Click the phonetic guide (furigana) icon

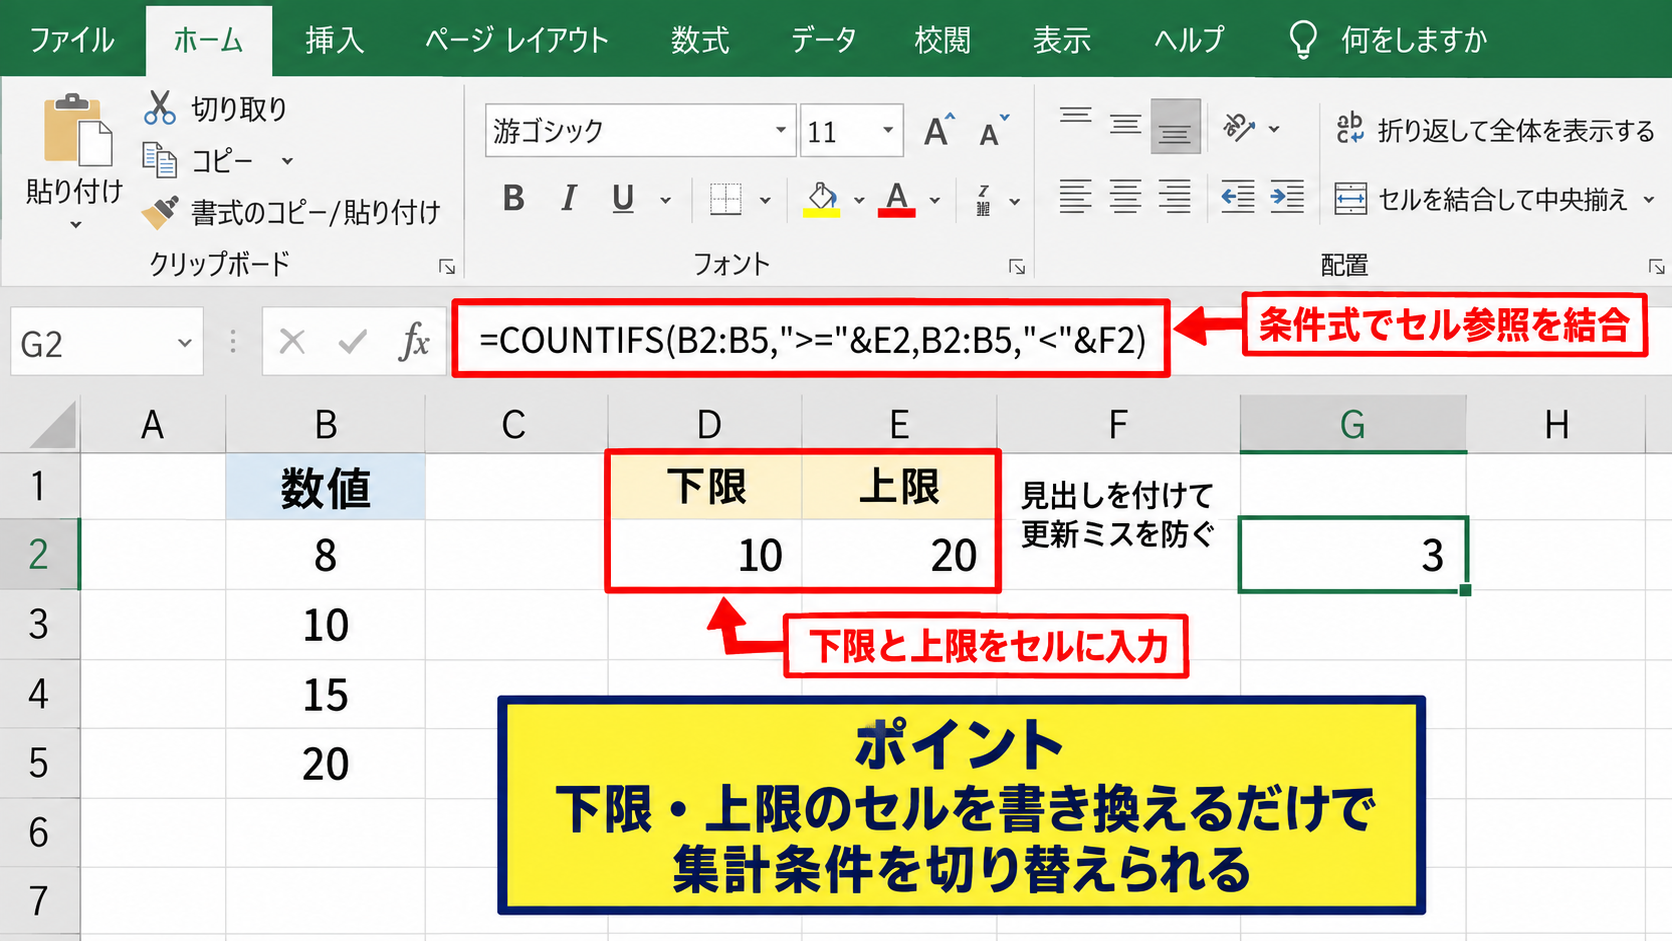983,200
